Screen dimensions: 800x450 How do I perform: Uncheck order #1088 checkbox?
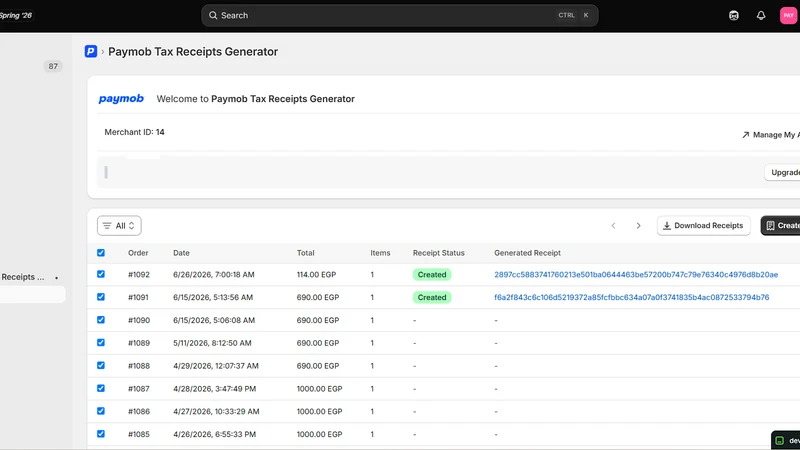(x=101, y=365)
